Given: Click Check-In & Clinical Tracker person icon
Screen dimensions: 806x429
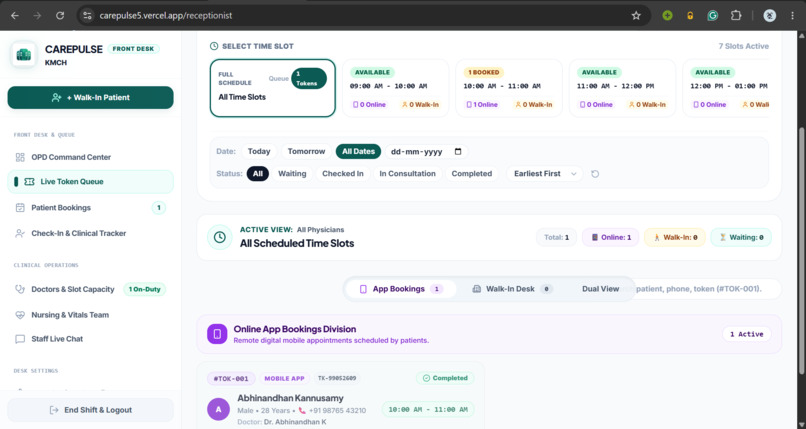Looking at the screenshot, I should click(x=20, y=233).
